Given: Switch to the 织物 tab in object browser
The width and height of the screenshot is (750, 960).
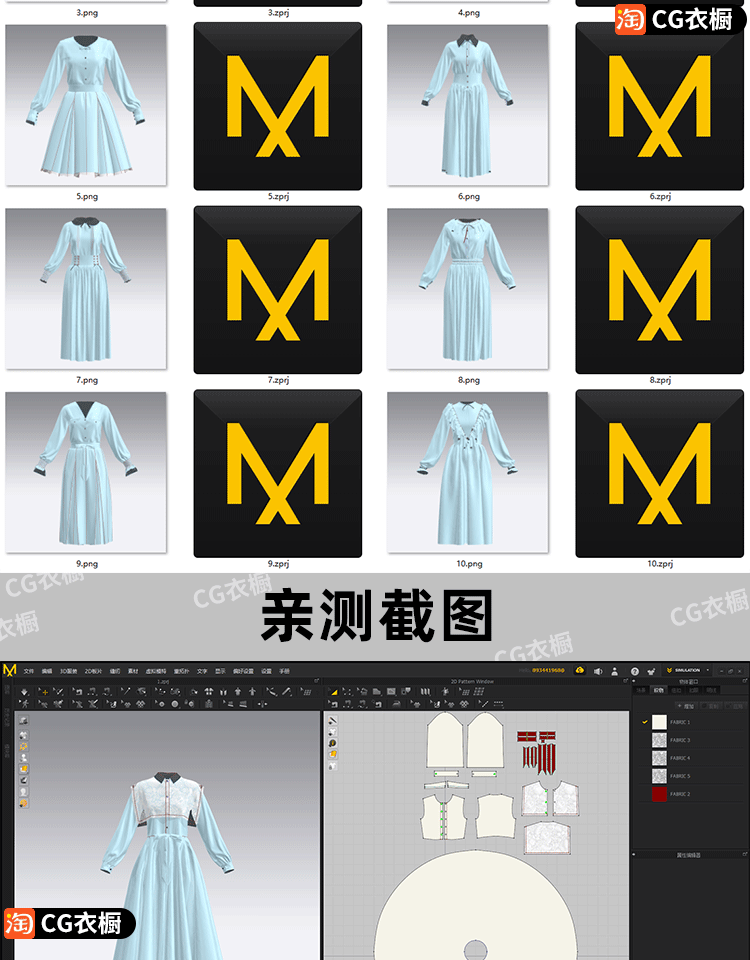Looking at the screenshot, I should click(658, 690).
